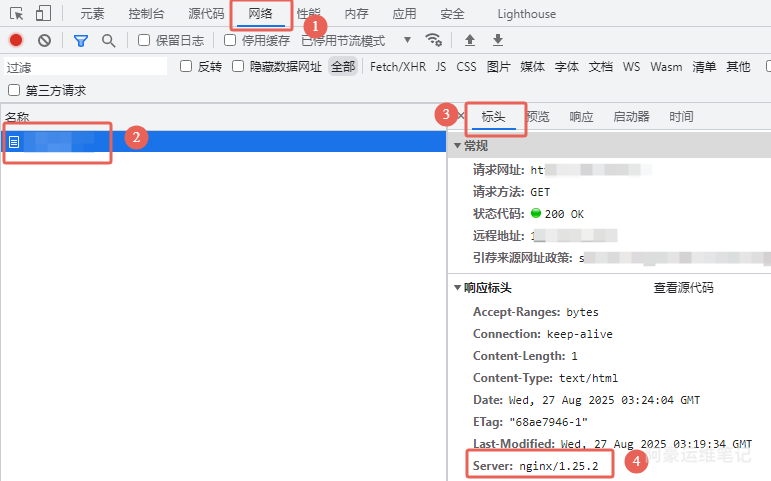Open the 已停用节流模式 throttling dropdown
771x481 pixels.
pos(356,40)
